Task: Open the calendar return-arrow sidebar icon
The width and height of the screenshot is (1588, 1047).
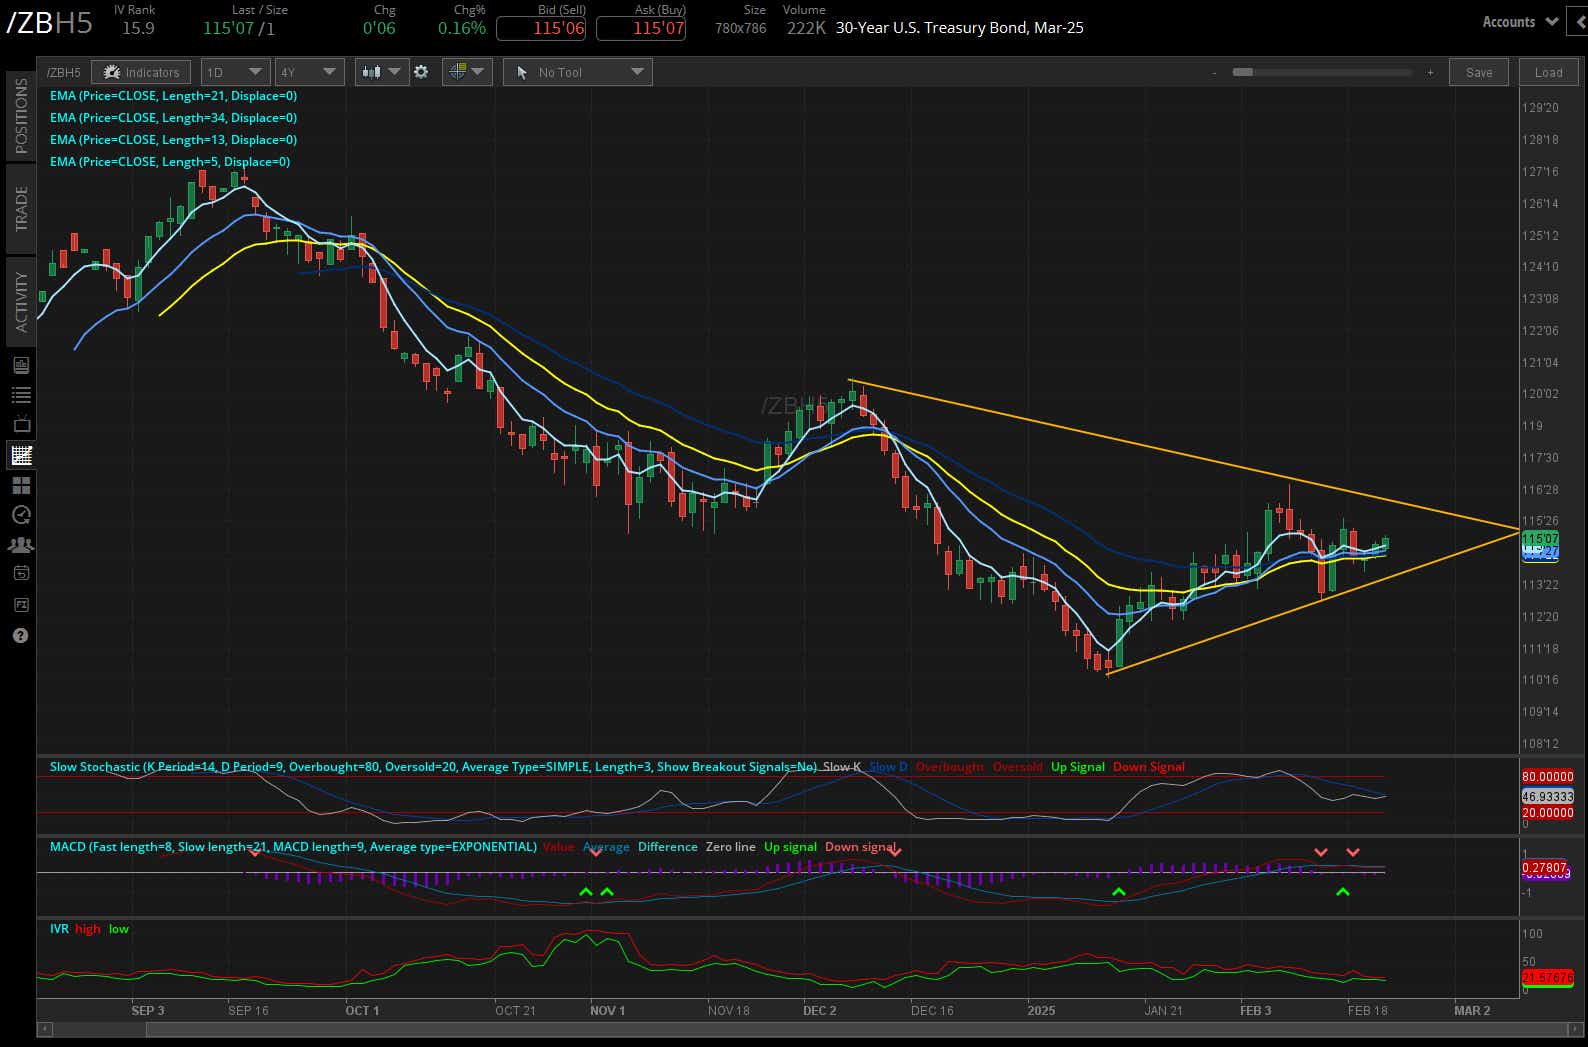Action: (20, 574)
